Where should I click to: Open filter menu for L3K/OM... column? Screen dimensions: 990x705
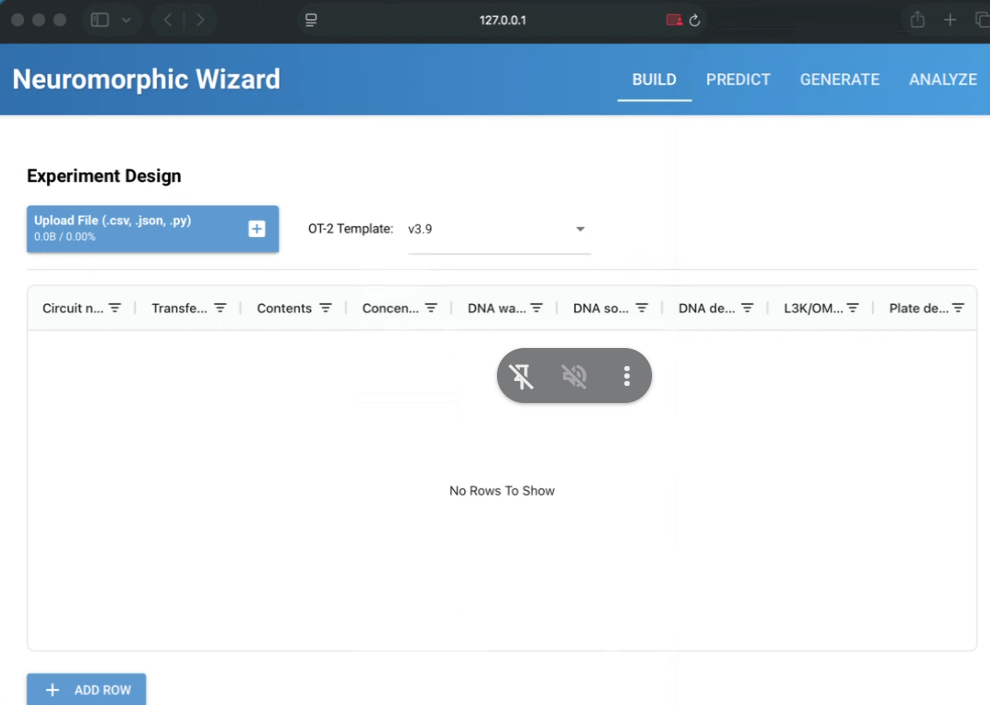click(853, 308)
